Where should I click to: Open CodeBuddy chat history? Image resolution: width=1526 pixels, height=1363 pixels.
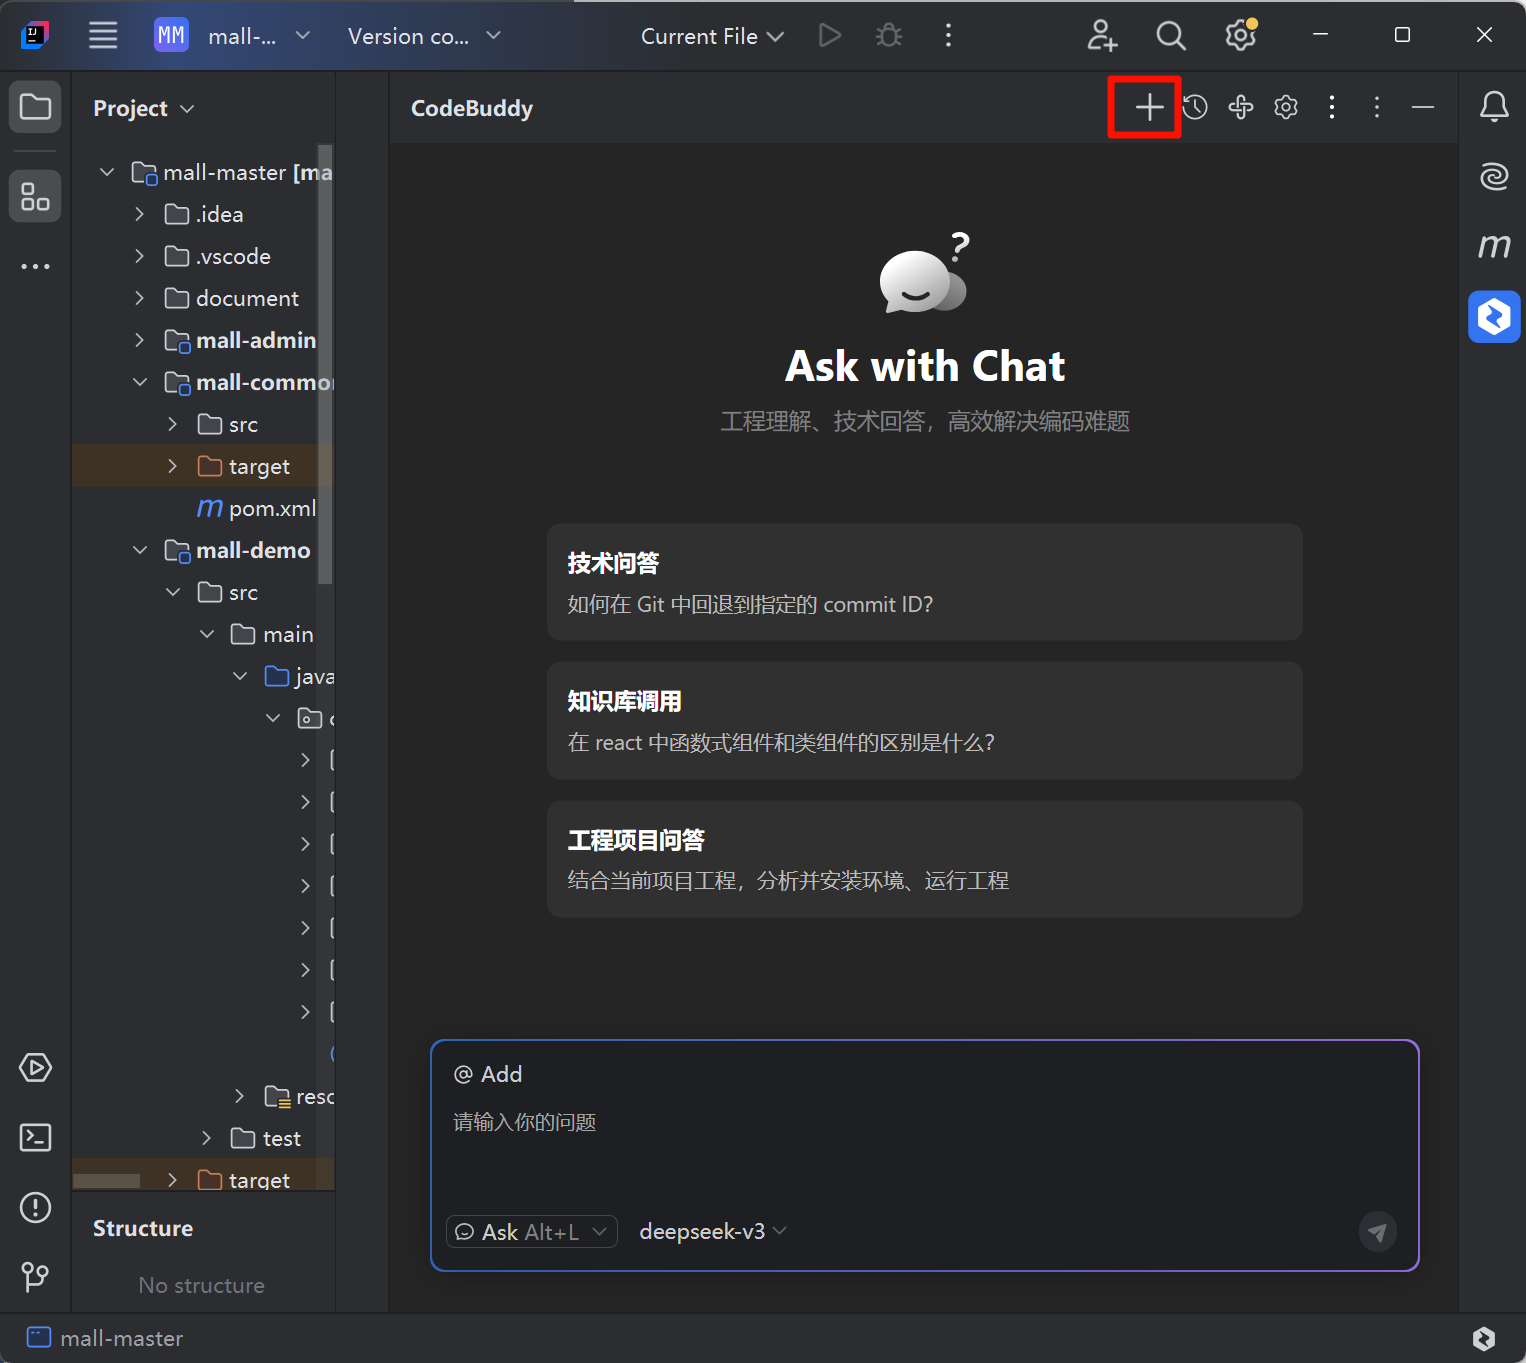(1195, 107)
